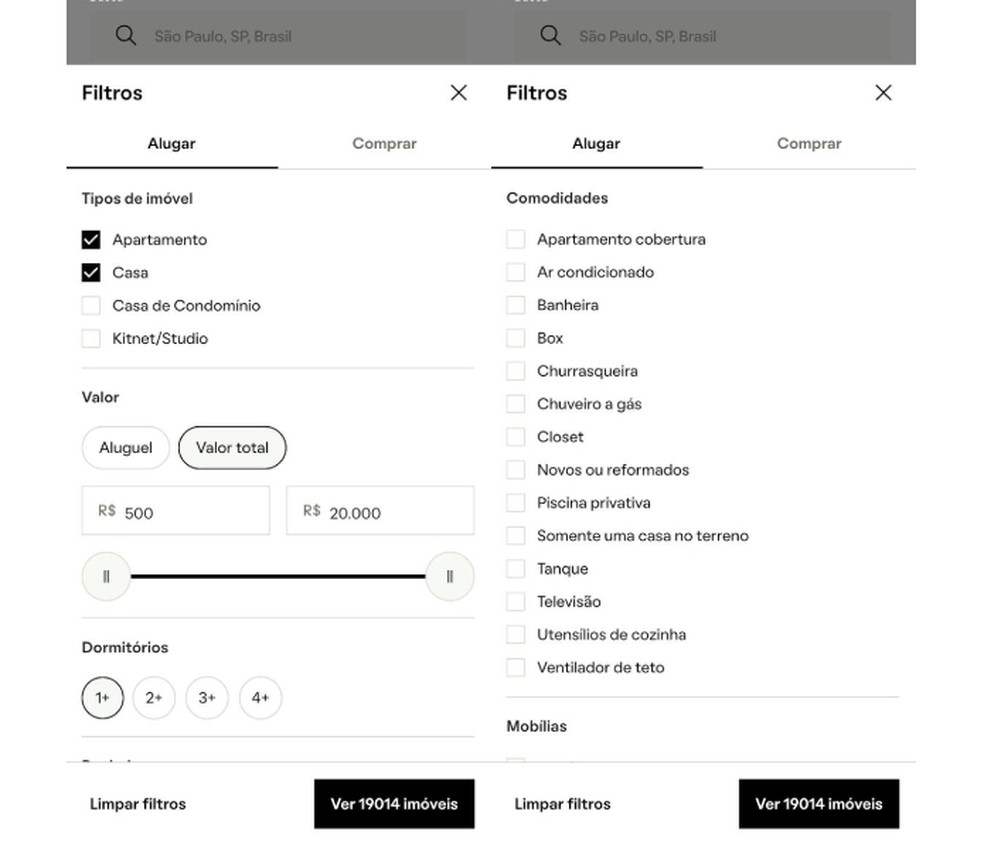Enable the Kitnet/Studio filter
The height and width of the screenshot is (842, 984).
[91, 338]
